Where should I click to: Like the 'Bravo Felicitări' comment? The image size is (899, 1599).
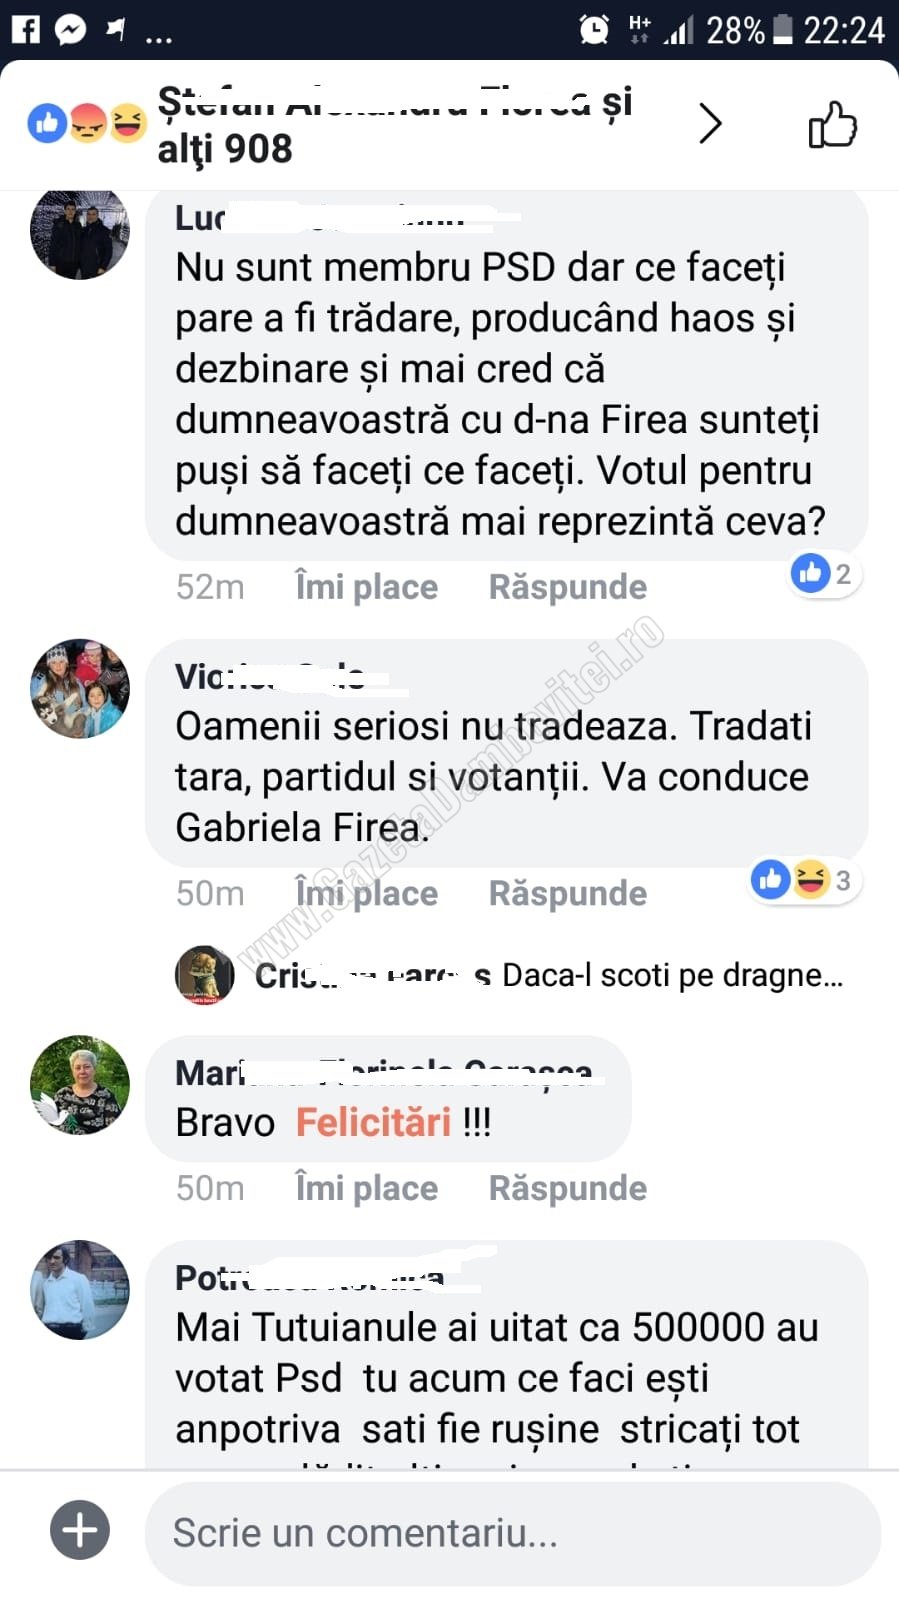click(366, 1188)
